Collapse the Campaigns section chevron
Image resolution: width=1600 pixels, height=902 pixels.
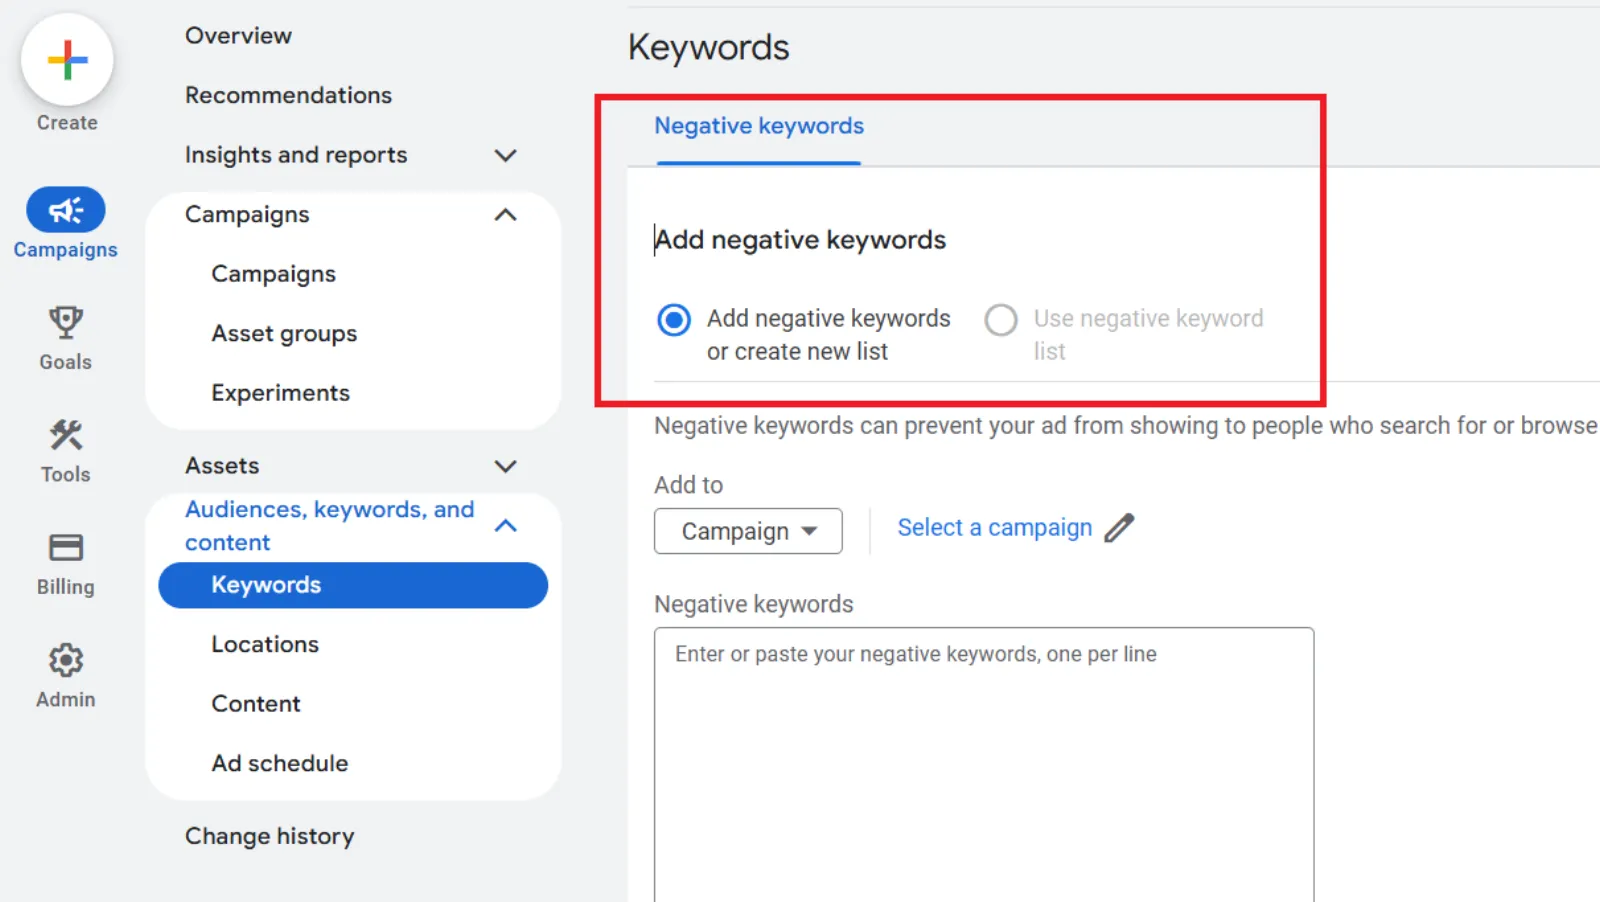tap(506, 215)
